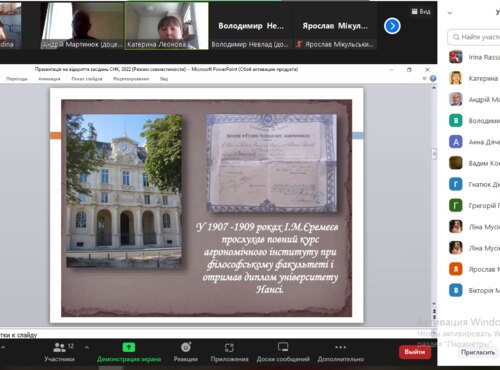Click the Найти участника search field
Screen dimensions: 500x370
474,37
